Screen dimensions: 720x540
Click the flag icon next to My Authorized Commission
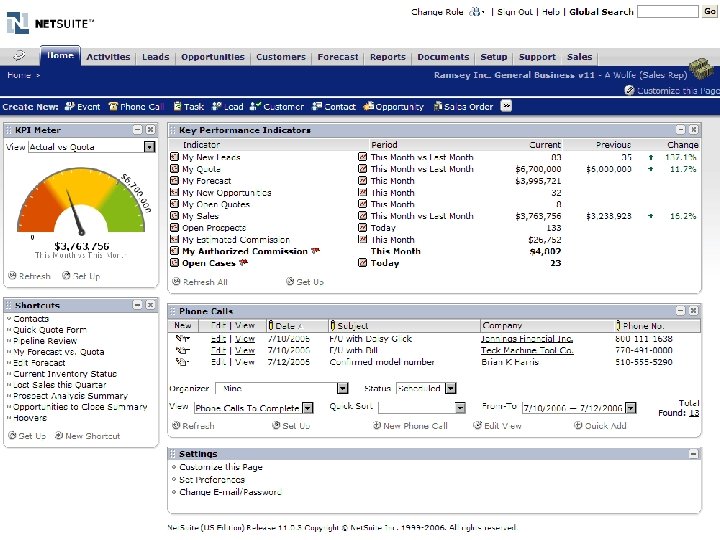pos(315,251)
